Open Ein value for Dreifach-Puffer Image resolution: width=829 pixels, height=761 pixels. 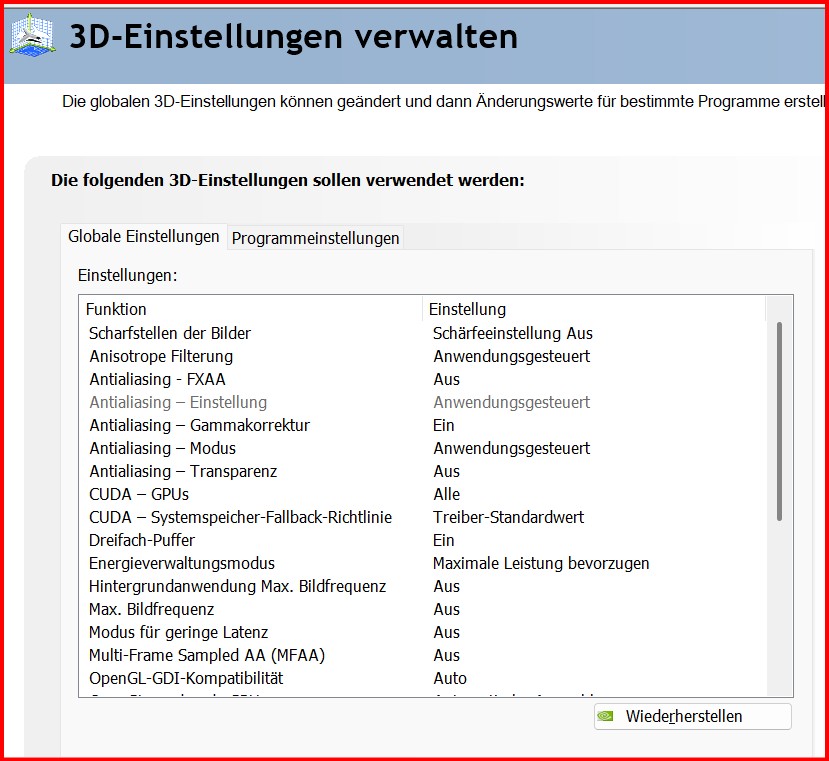coord(444,540)
